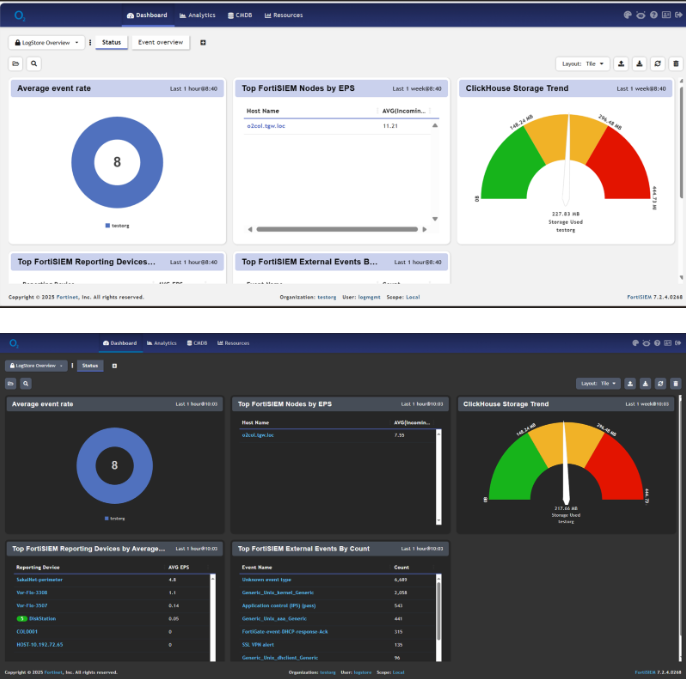The image size is (686, 679).
Task: Click the logout icon in the dark dashboard header
Action: click(x=678, y=343)
